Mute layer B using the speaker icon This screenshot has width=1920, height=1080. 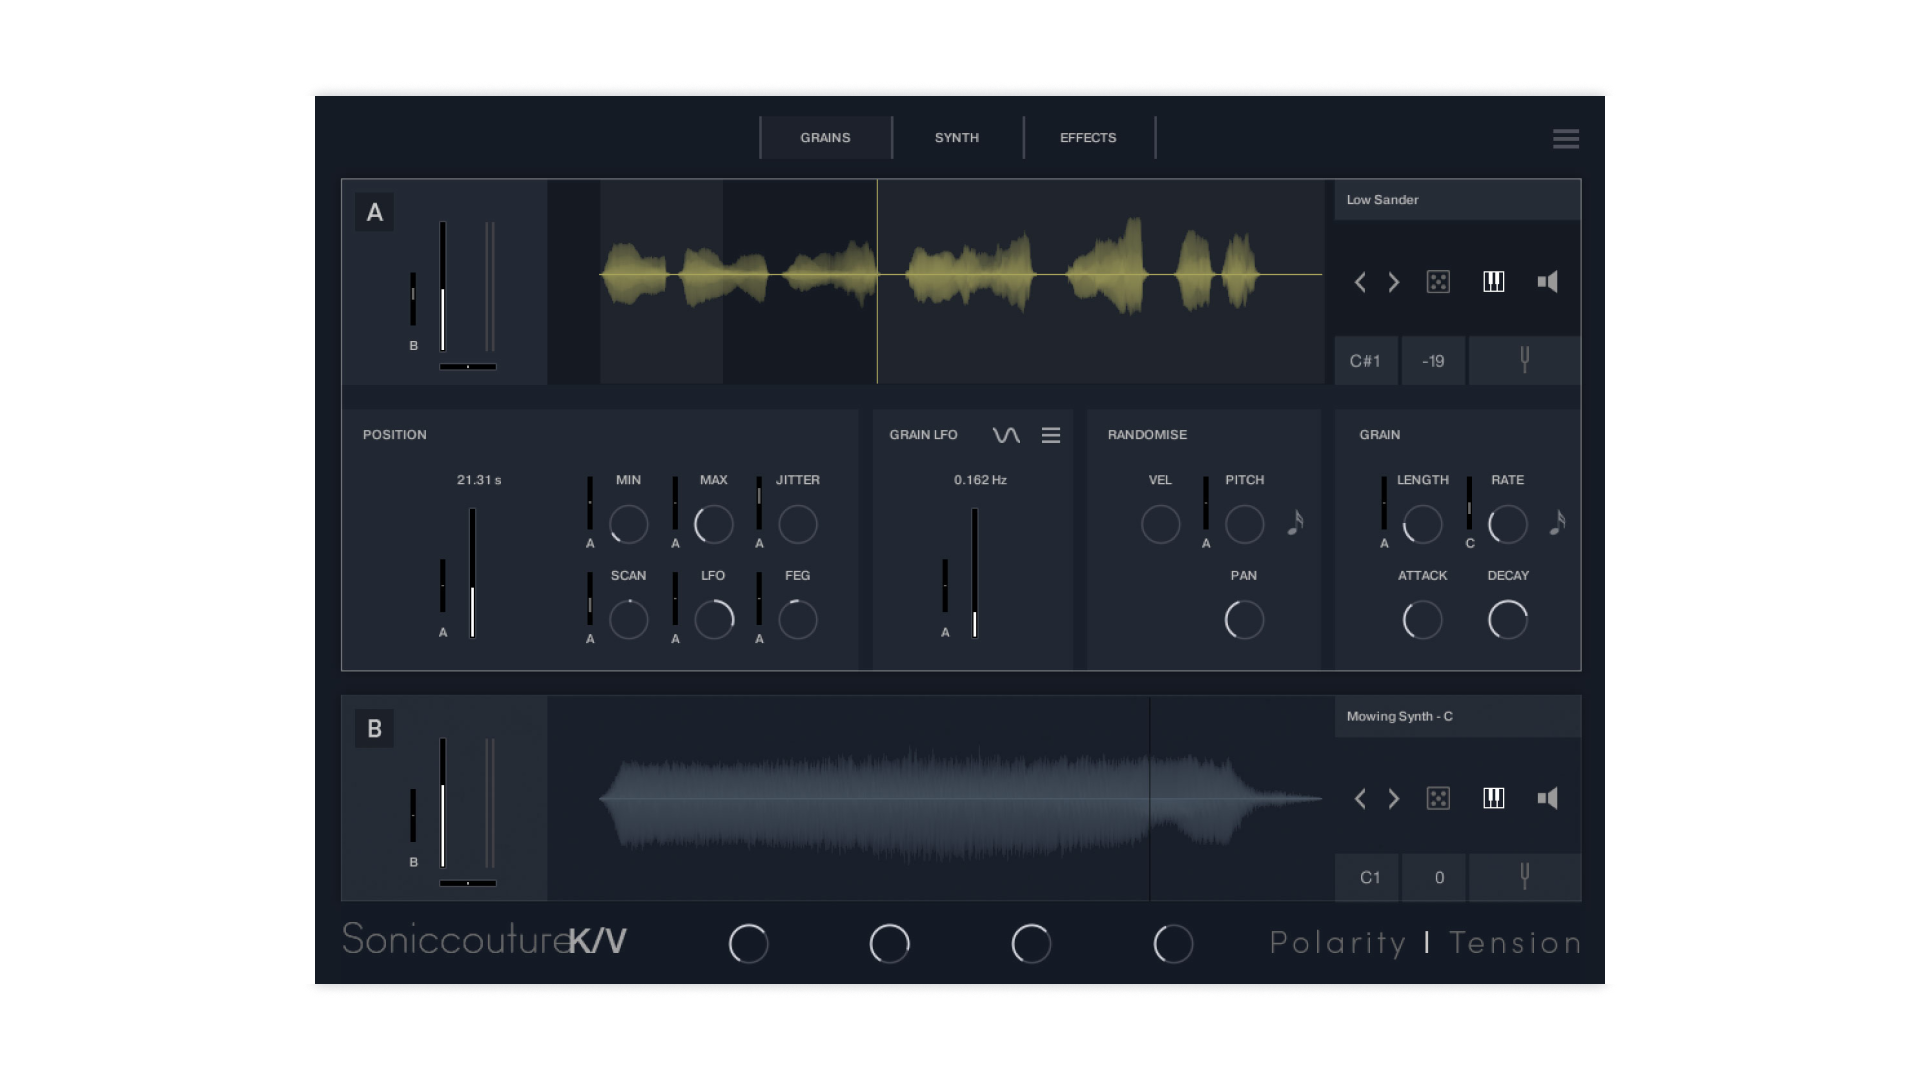pos(1547,798)
